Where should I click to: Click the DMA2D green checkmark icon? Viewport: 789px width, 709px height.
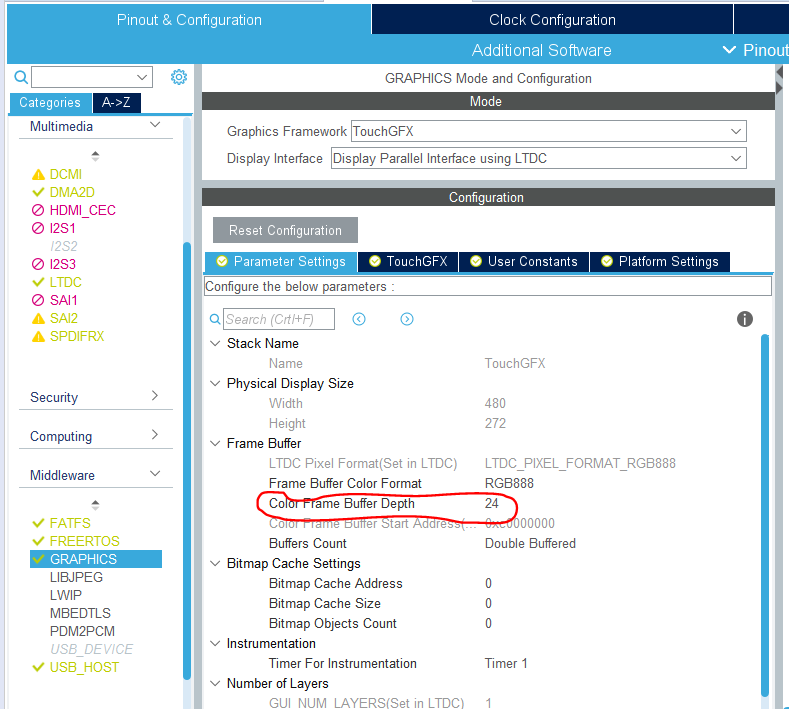tap(38, 192)
